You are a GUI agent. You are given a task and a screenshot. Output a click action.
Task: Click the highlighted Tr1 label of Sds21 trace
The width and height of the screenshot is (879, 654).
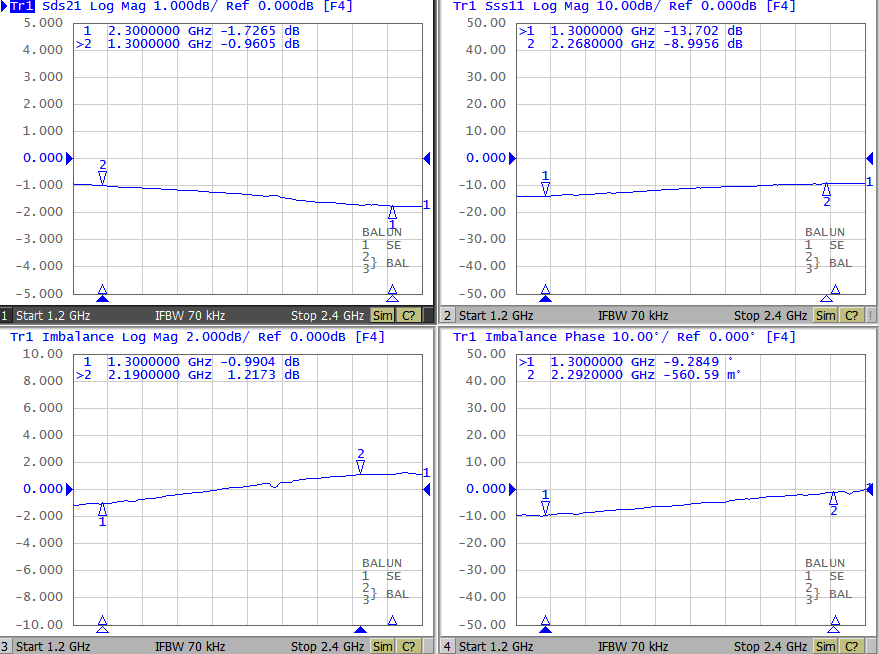22,6
